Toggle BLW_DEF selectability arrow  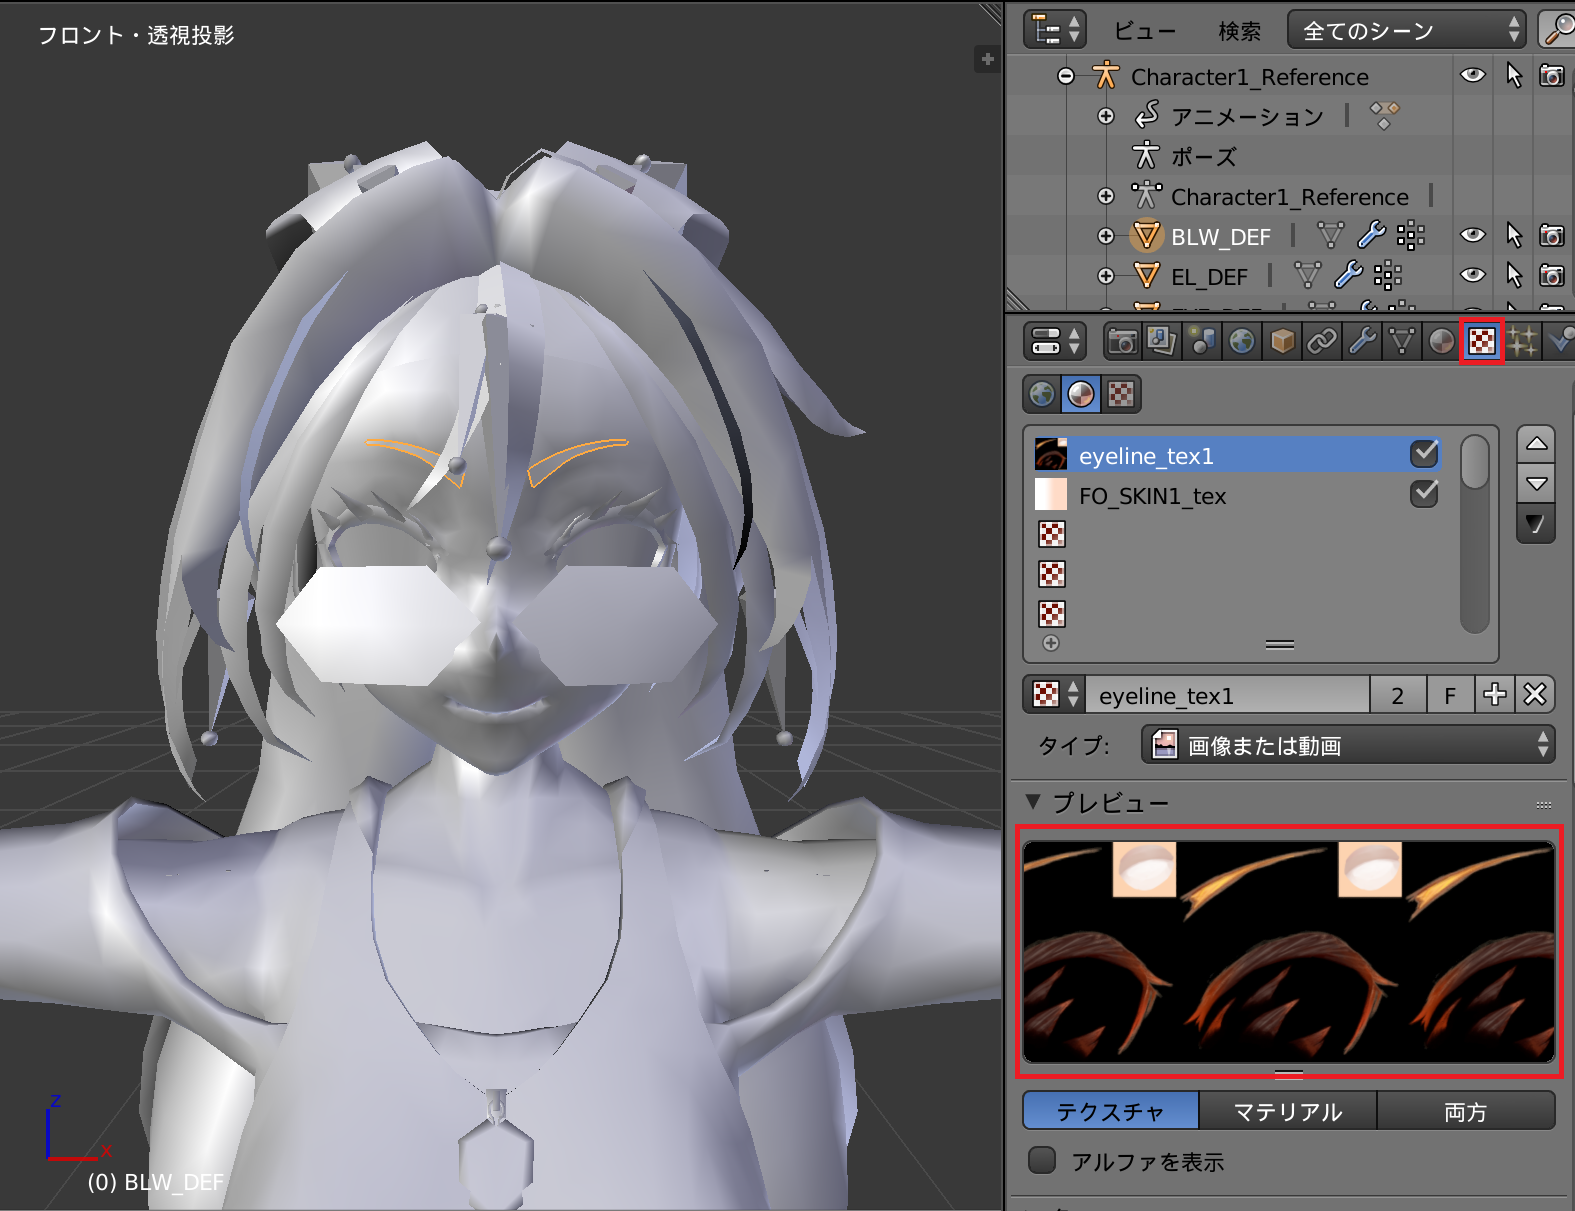1513,235
